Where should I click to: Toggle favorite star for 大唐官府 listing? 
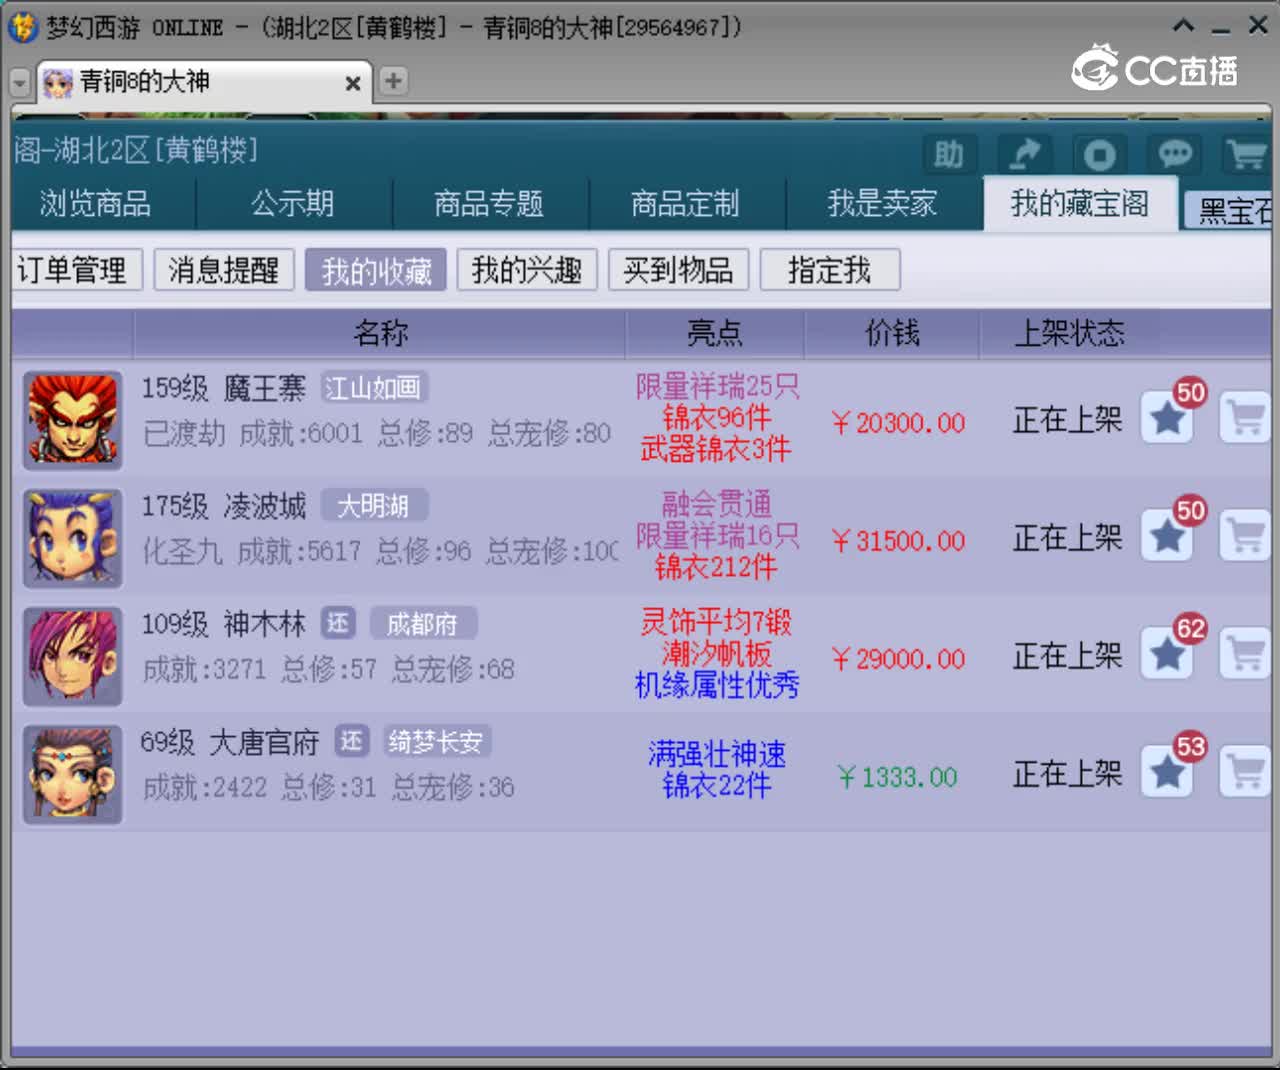(x=1168, y=772)
